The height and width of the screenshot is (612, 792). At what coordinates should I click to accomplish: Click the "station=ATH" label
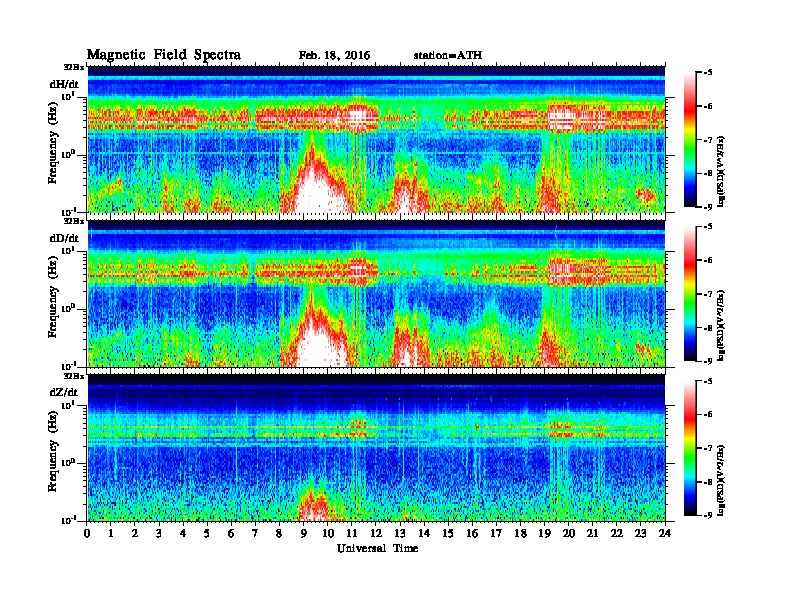pos(448,55)
